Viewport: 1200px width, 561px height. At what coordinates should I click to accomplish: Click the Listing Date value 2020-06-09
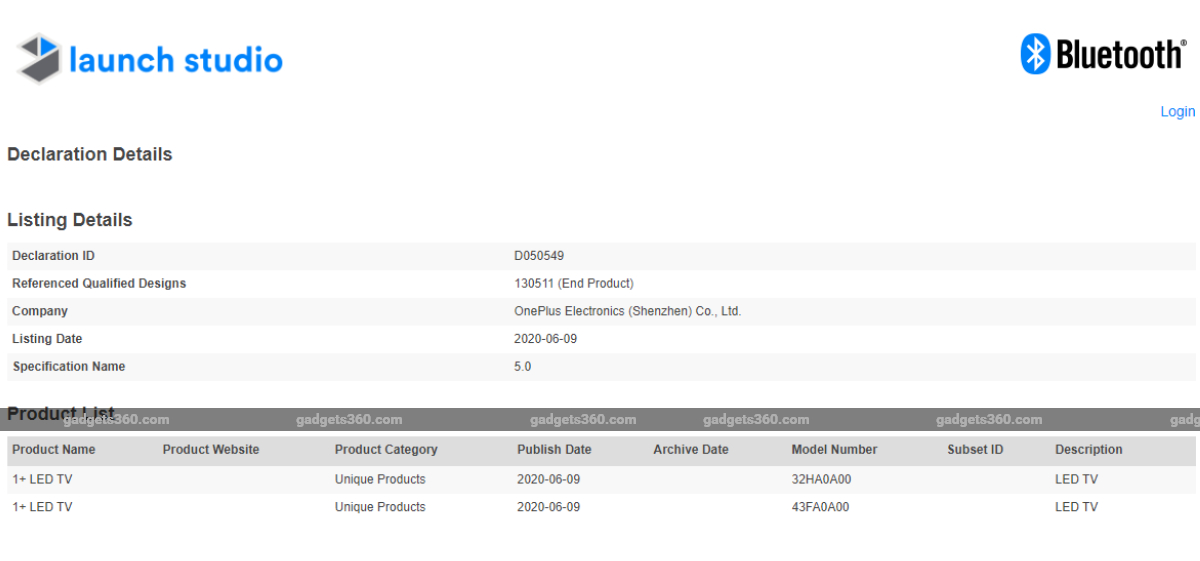coord(545,339)
